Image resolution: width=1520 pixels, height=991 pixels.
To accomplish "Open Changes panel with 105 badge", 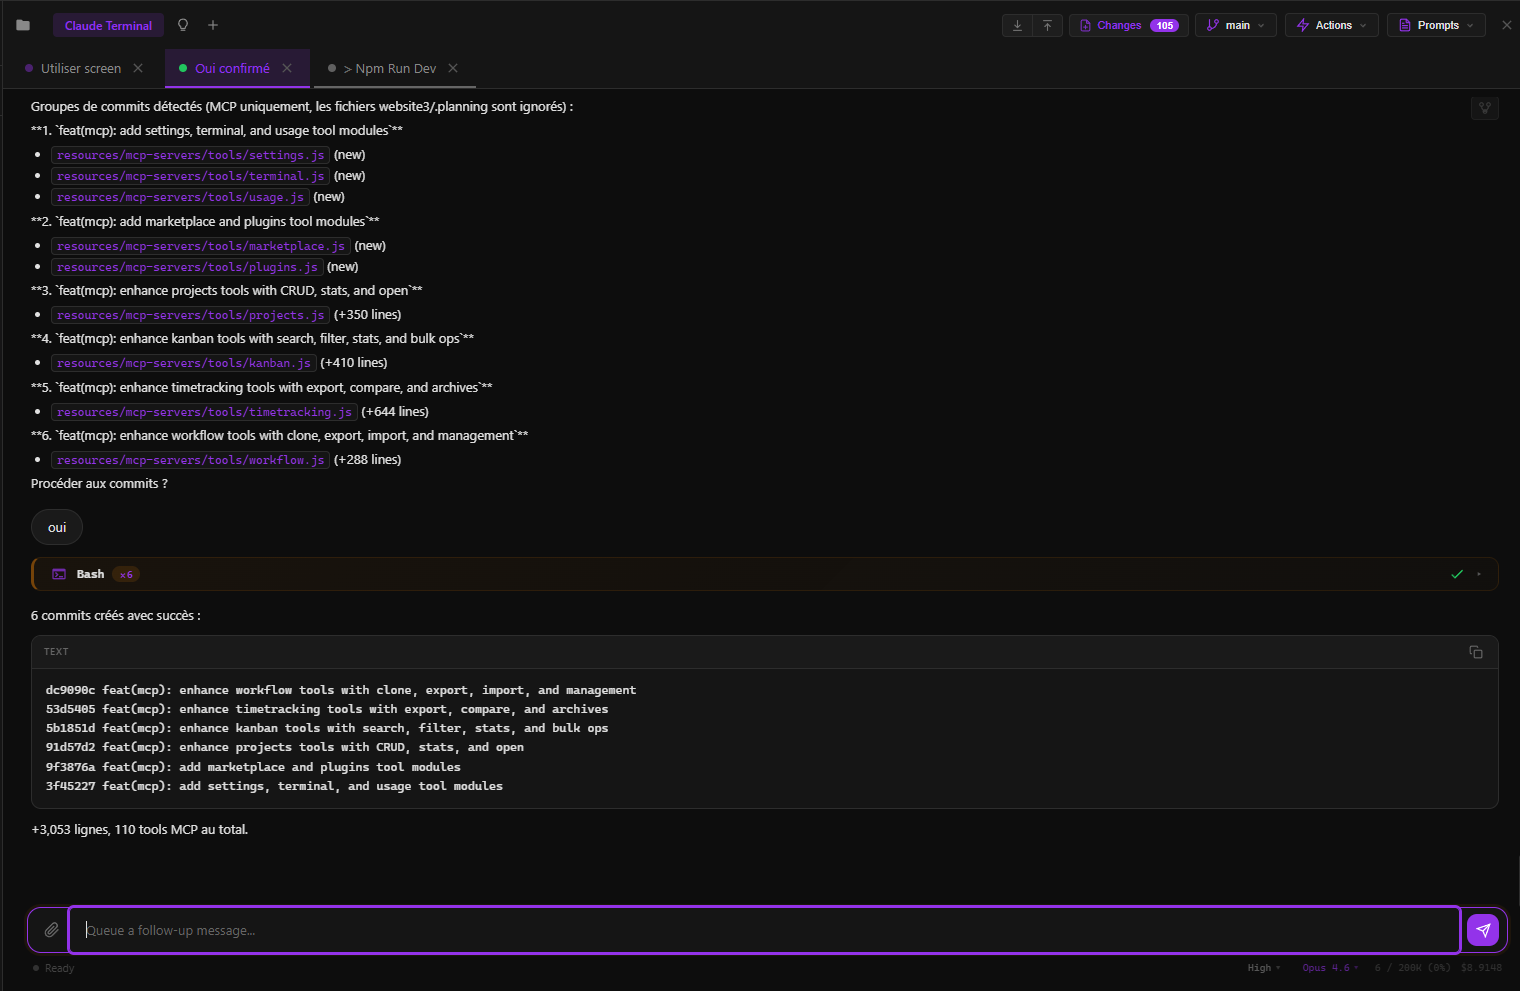I will click(1128, 25).
